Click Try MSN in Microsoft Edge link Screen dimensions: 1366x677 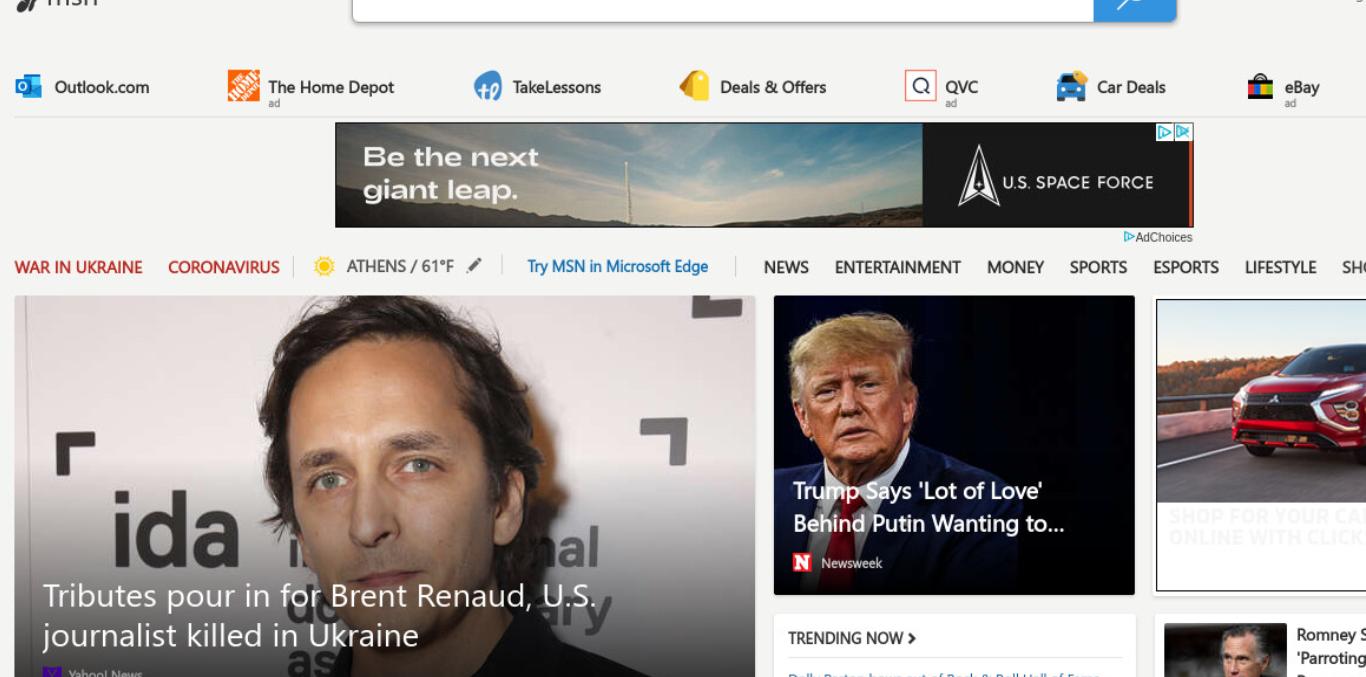pyautogui.click(x=618, y=266)
